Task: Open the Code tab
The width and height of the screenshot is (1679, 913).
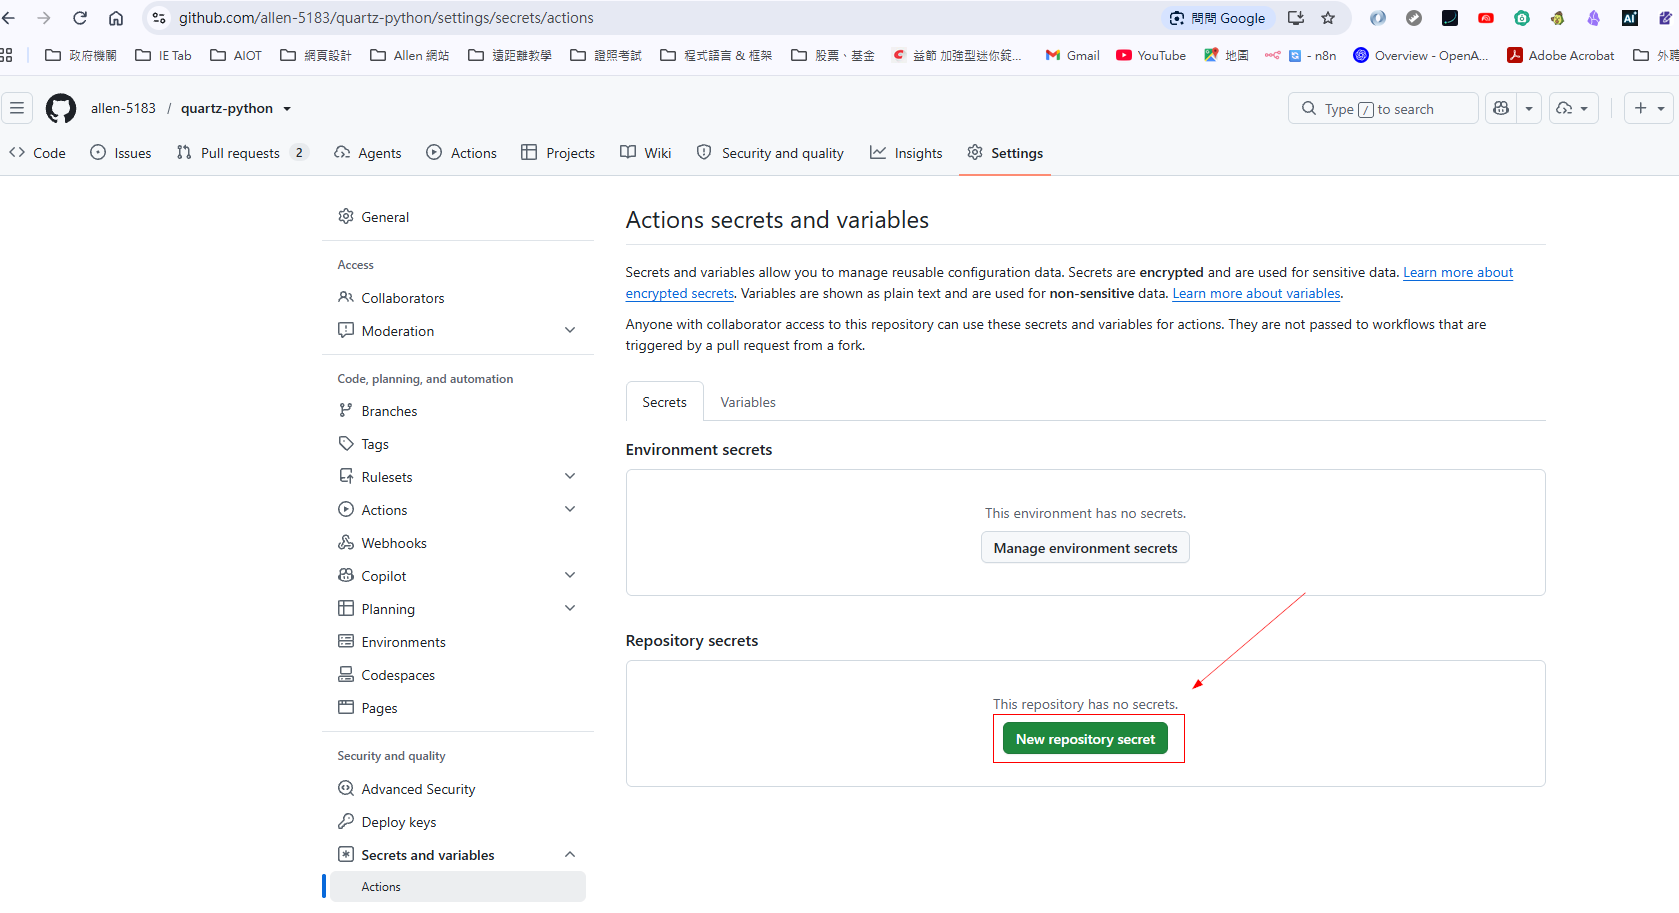Action: click(37, 153)
